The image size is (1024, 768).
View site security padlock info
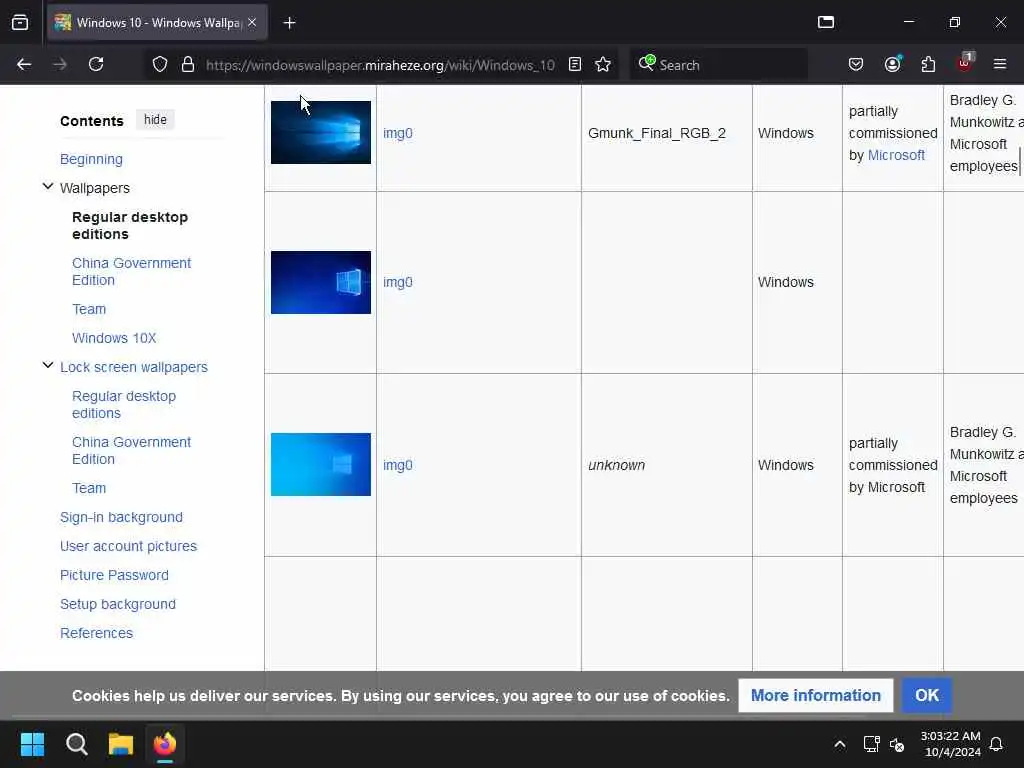(x=188, y=64)
